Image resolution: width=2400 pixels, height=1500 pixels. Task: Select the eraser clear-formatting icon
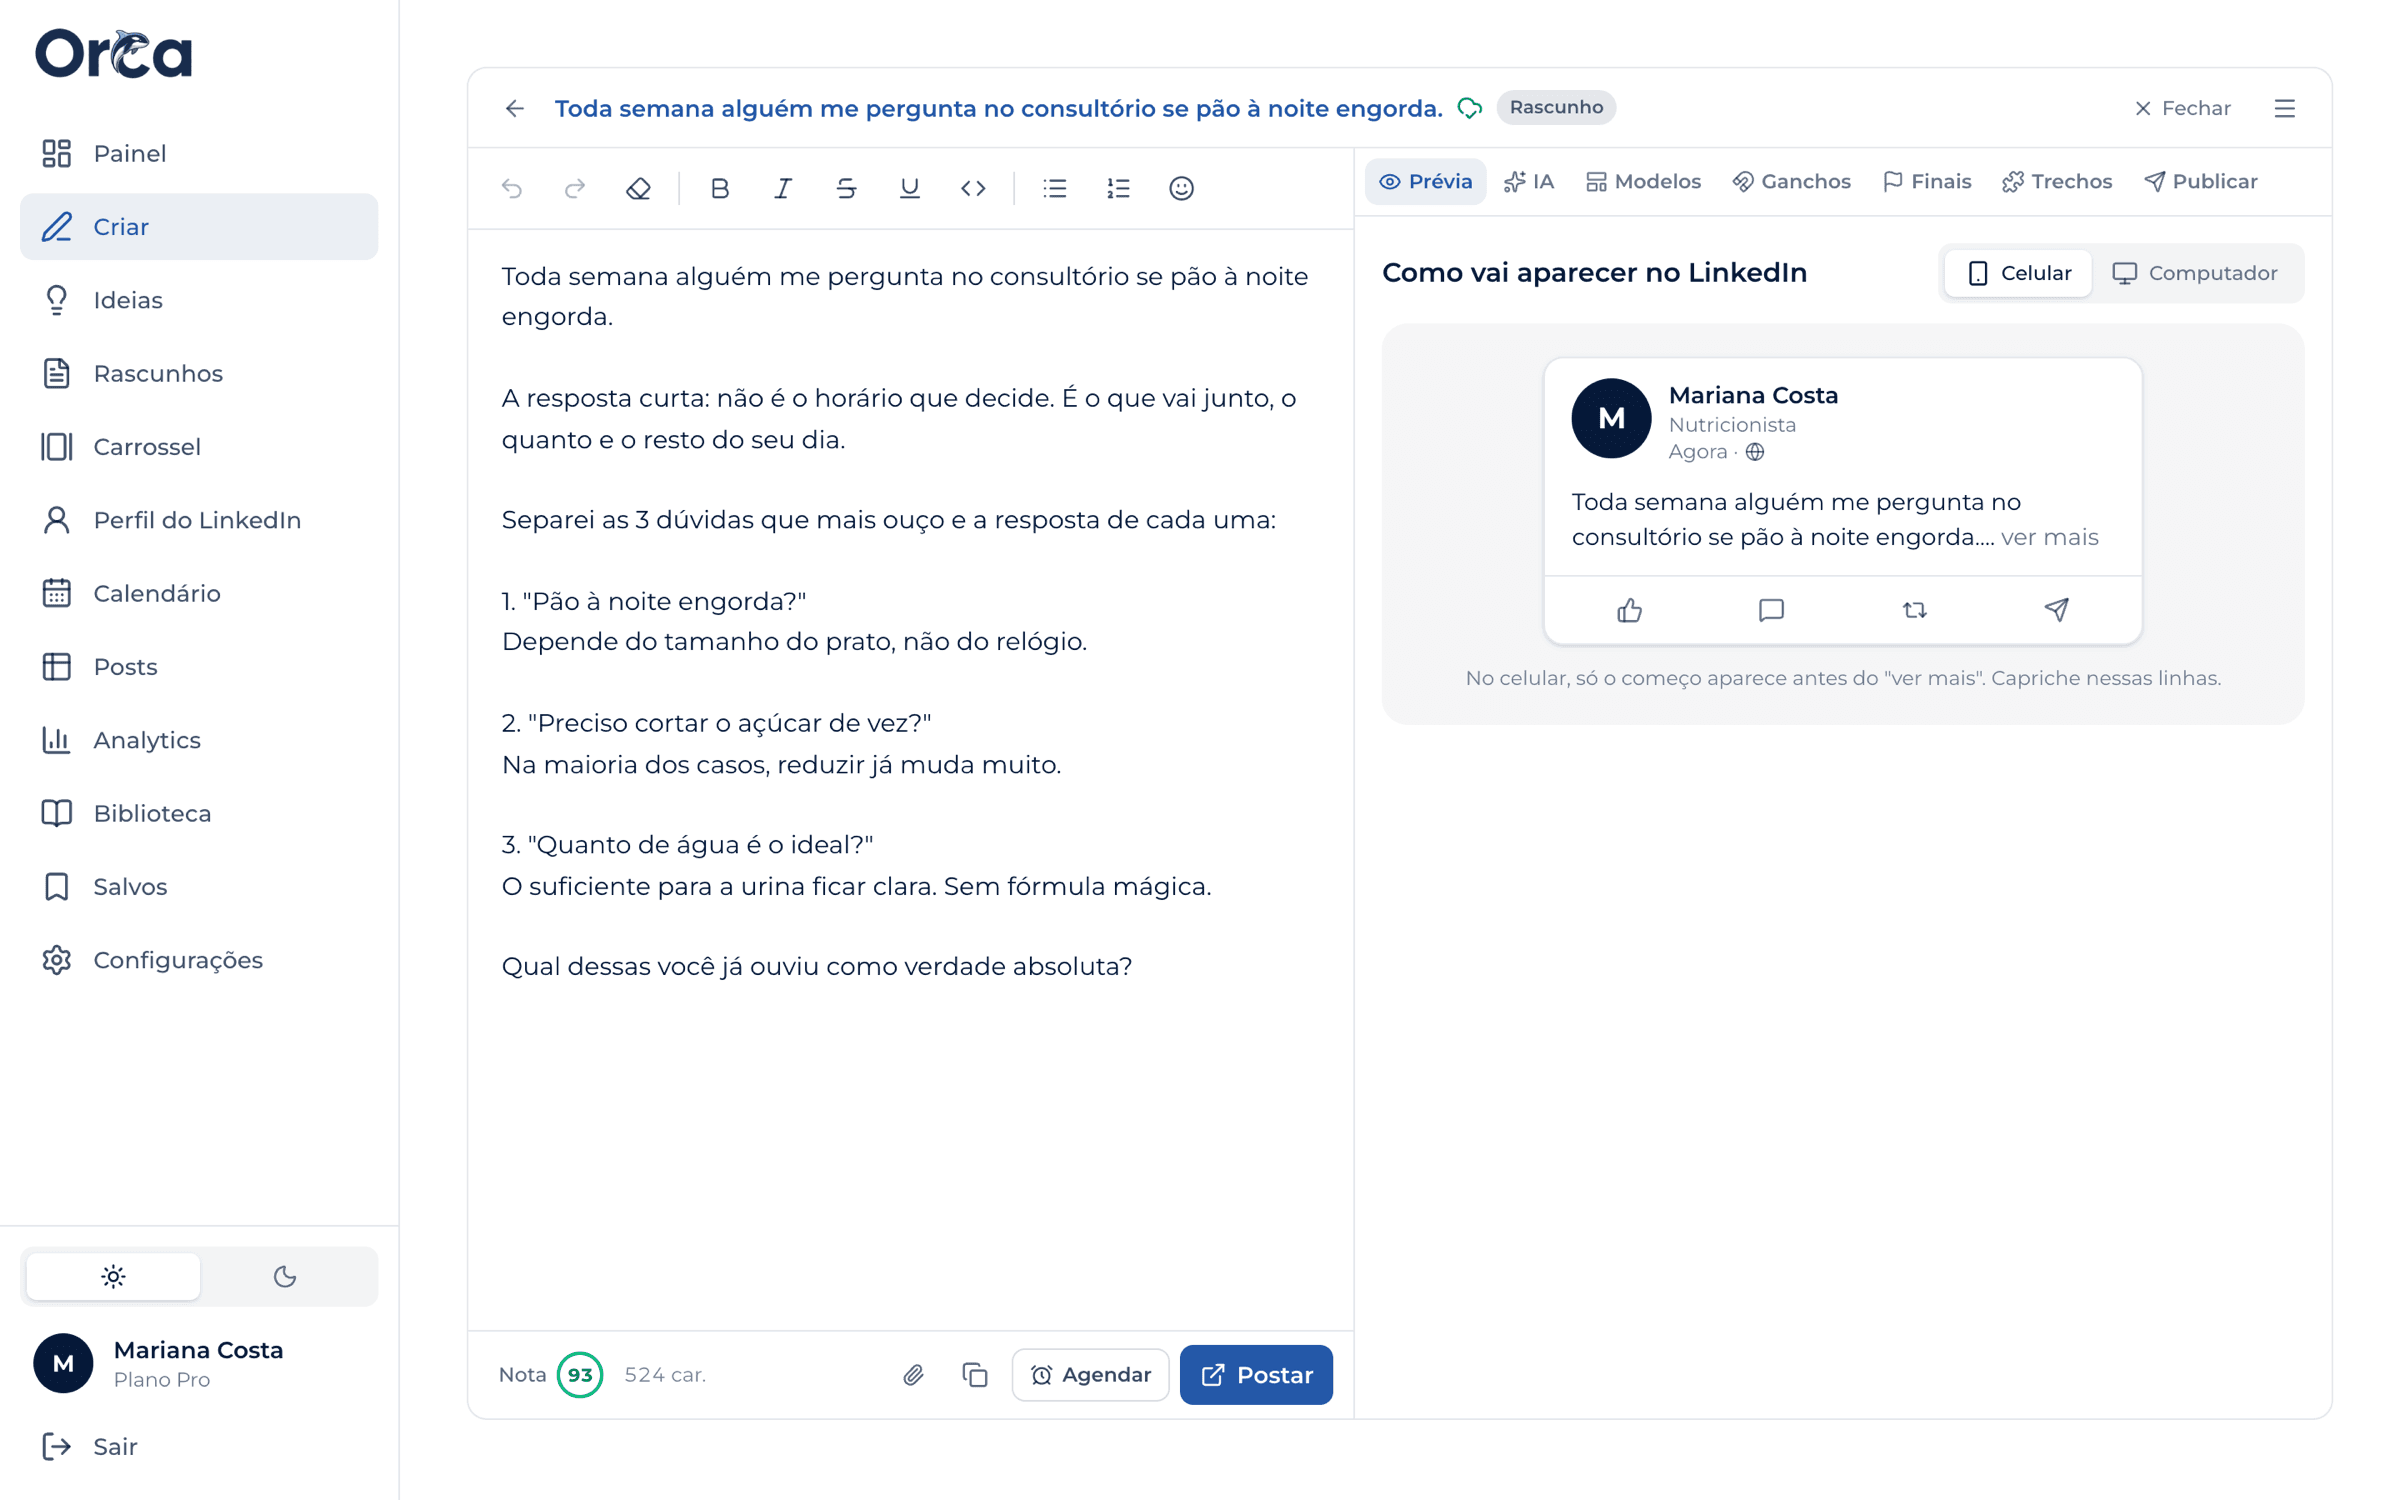click(638, 188)
